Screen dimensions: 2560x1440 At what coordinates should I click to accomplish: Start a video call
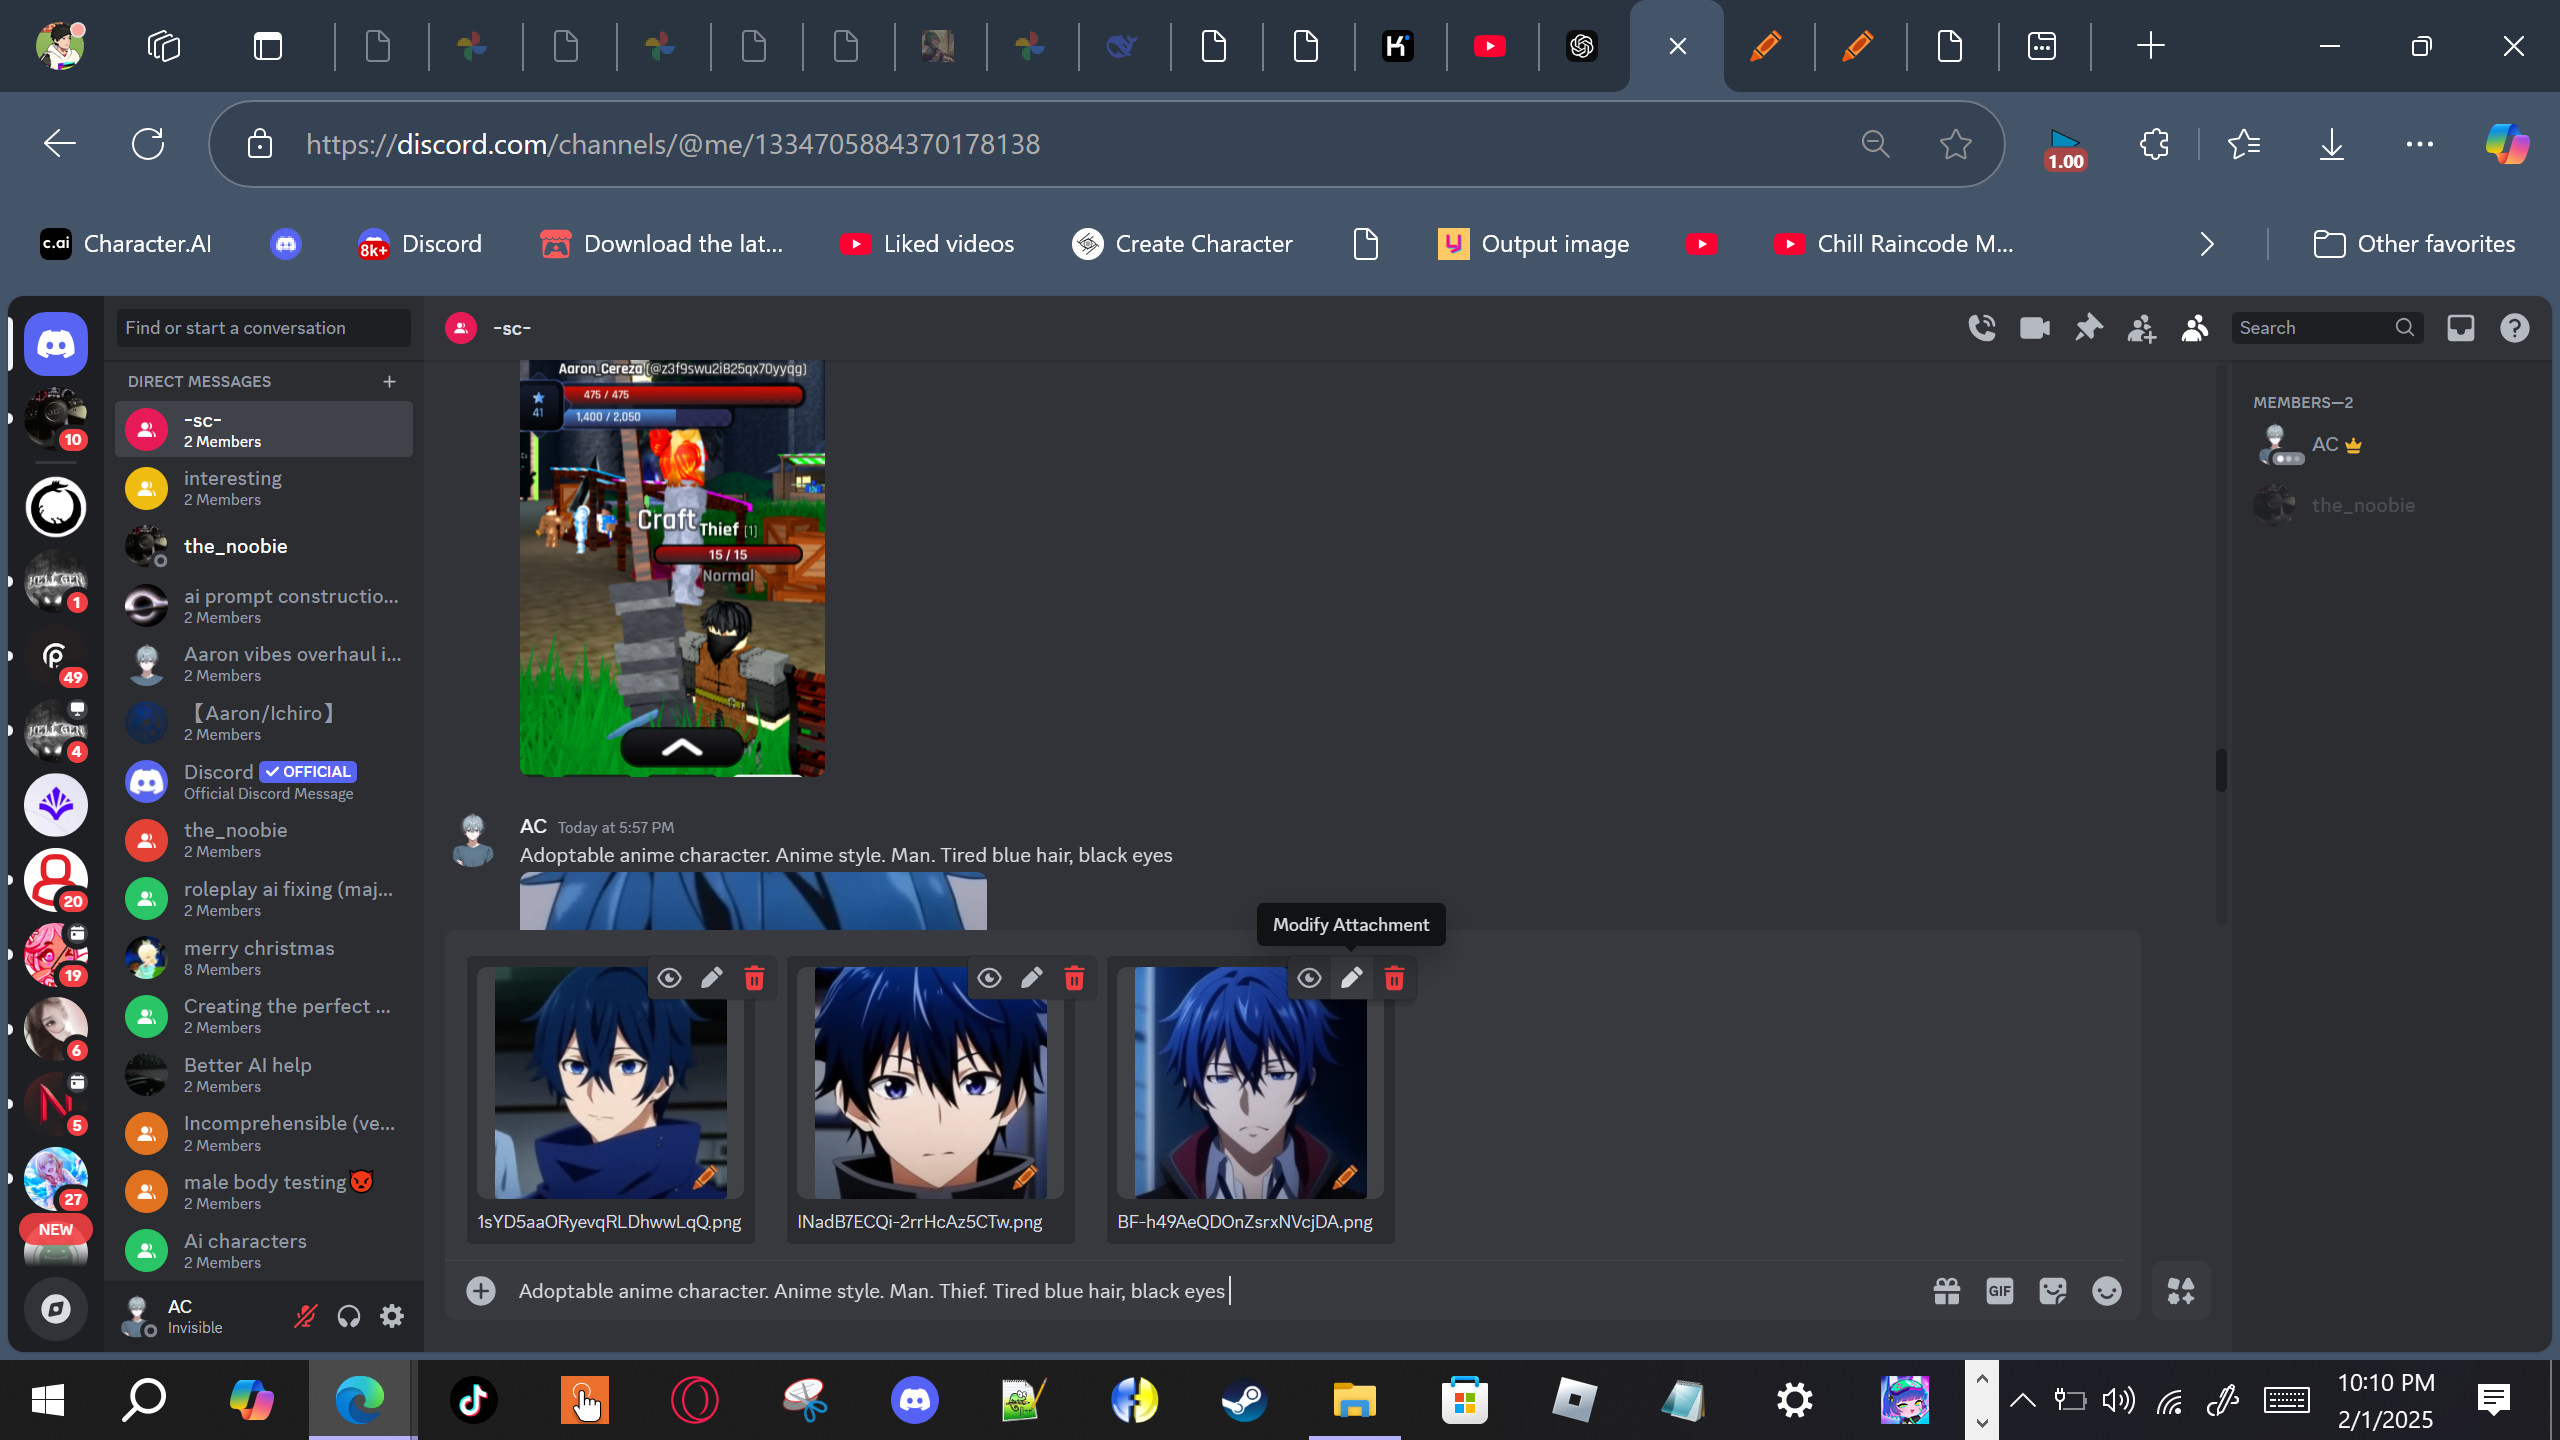[x=2035, y=328]
